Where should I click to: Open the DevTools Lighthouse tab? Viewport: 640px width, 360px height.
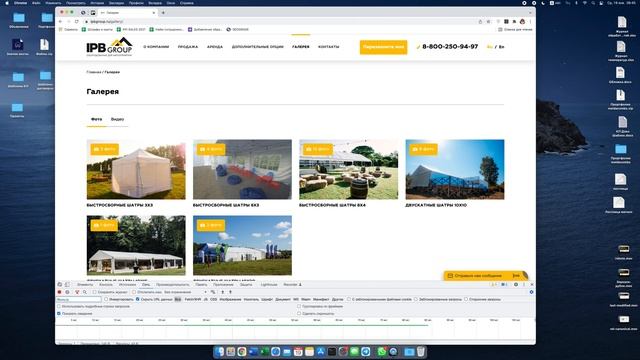[x=269, y=284]
